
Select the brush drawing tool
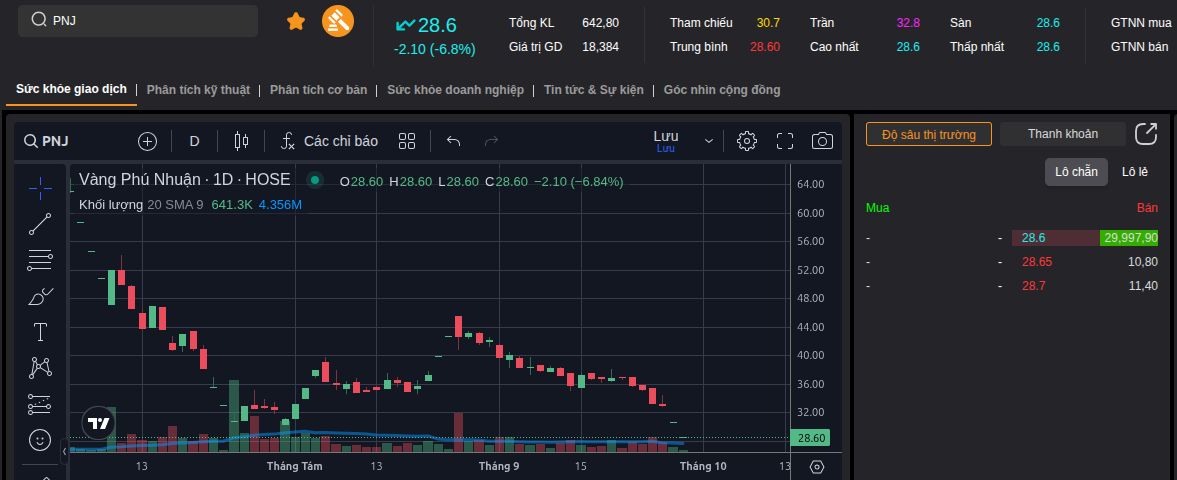40,296
